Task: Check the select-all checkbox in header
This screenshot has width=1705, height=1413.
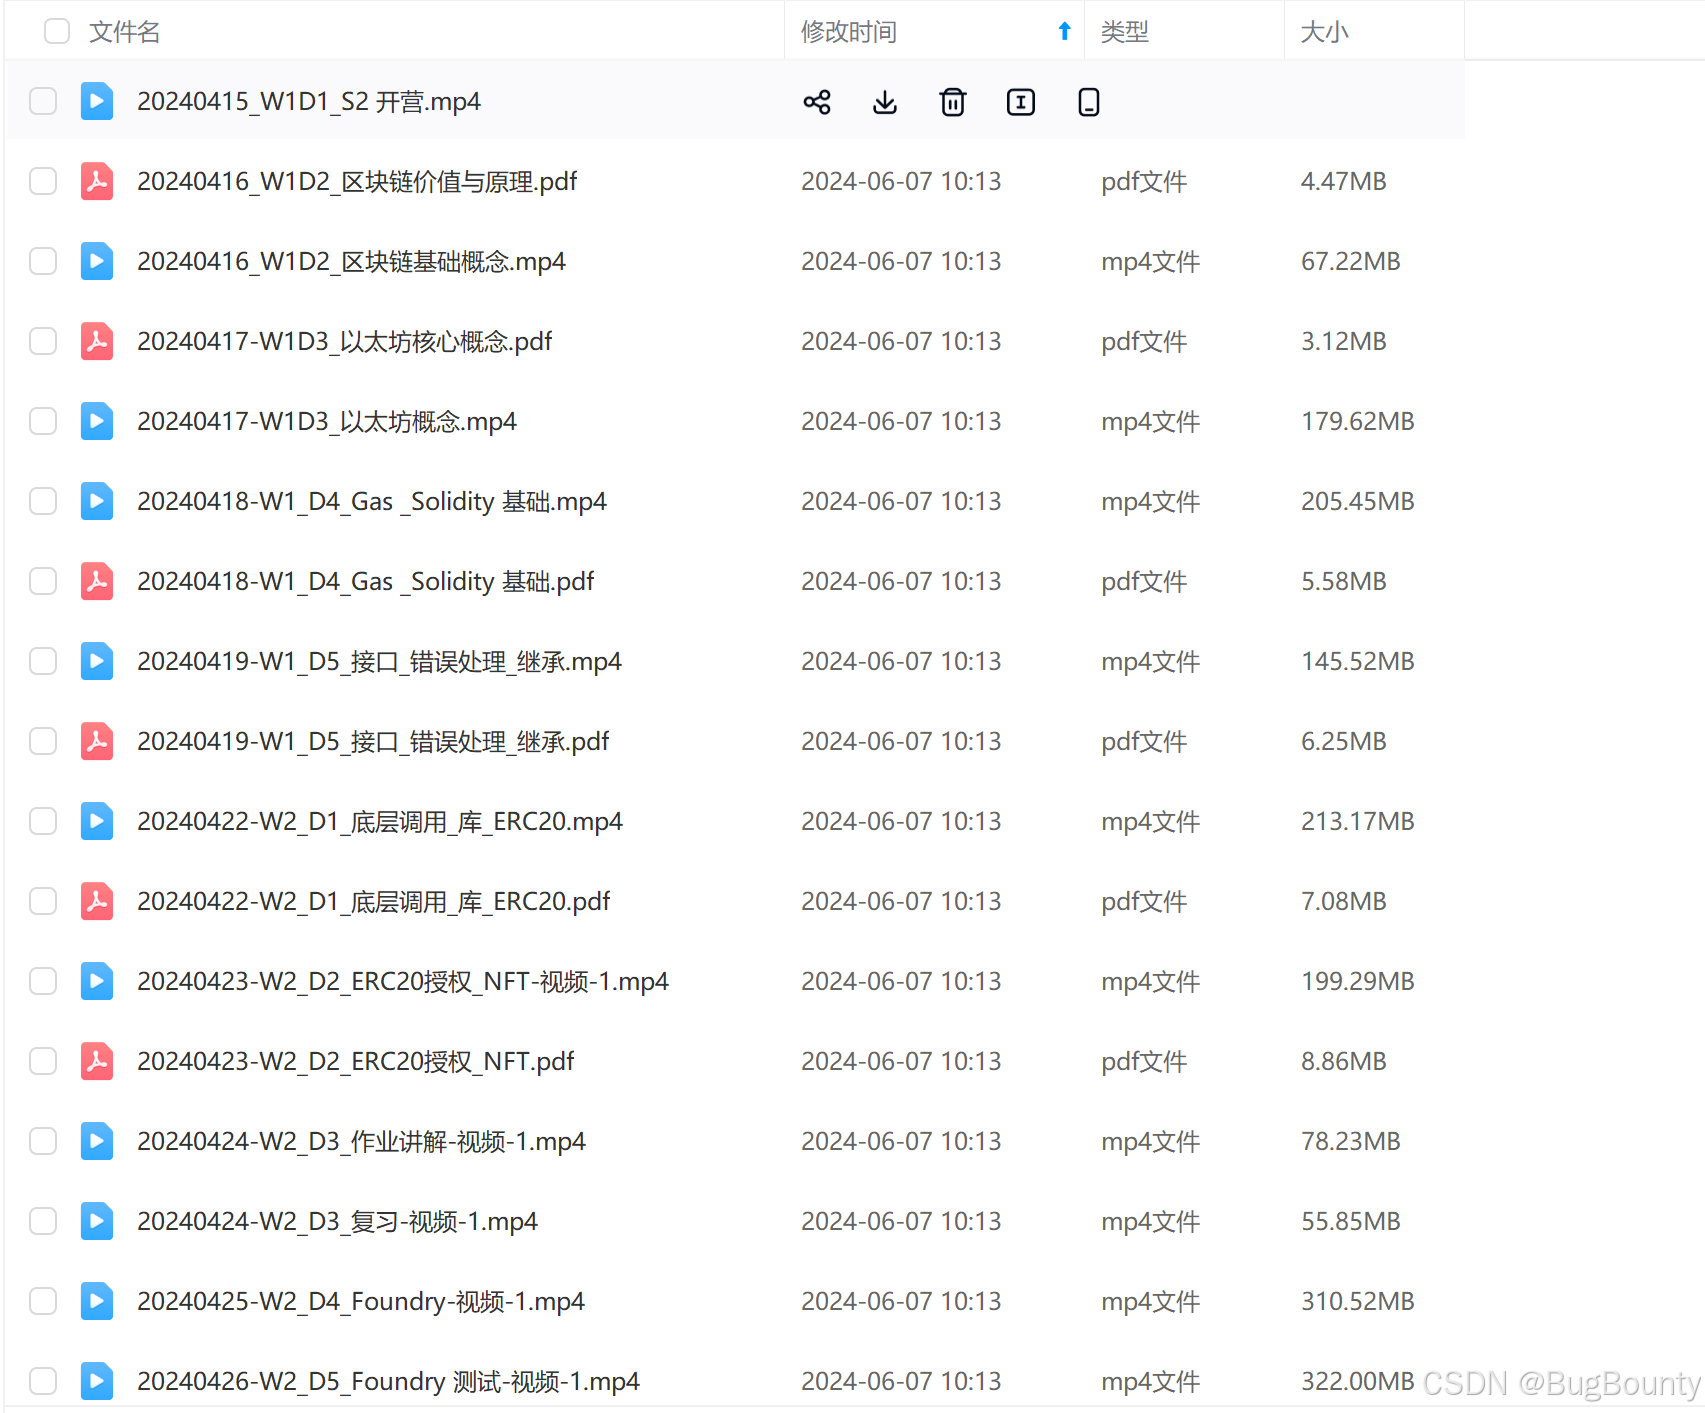Action: [x=57, y=31]
